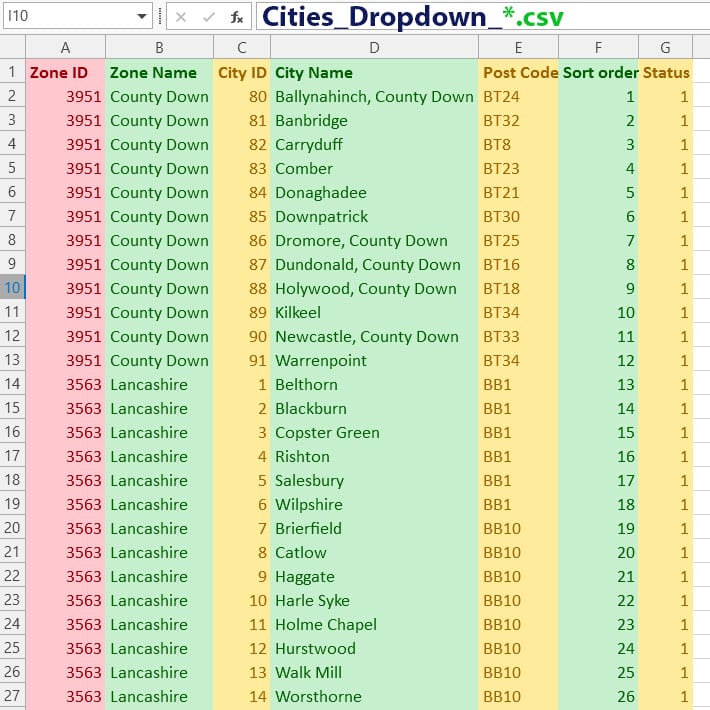
Task: Click post code BT32 cell
Action: point(518,120)
